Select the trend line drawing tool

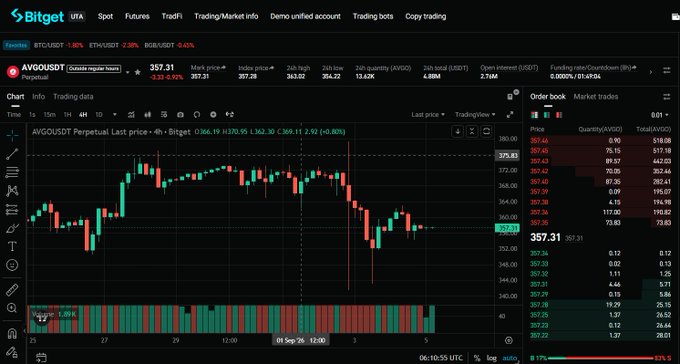click(x=12, y=154)
